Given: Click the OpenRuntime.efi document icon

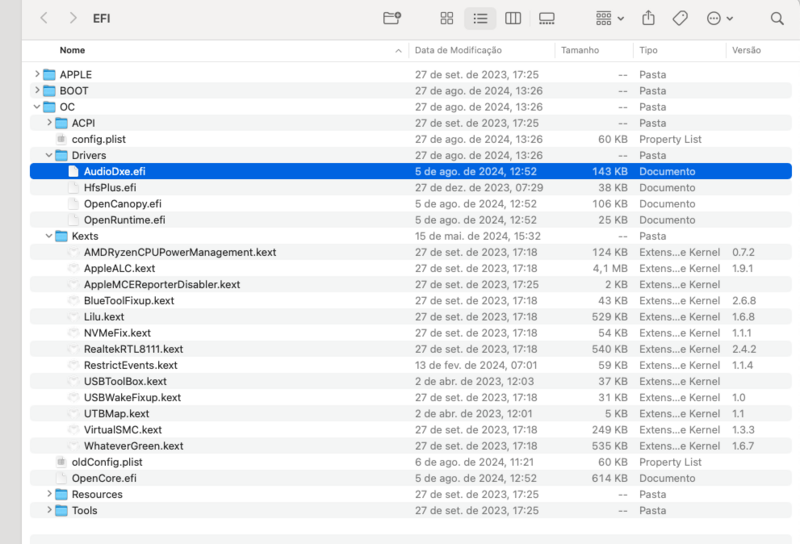Looking at the screenshot, I should click(73, 220).
